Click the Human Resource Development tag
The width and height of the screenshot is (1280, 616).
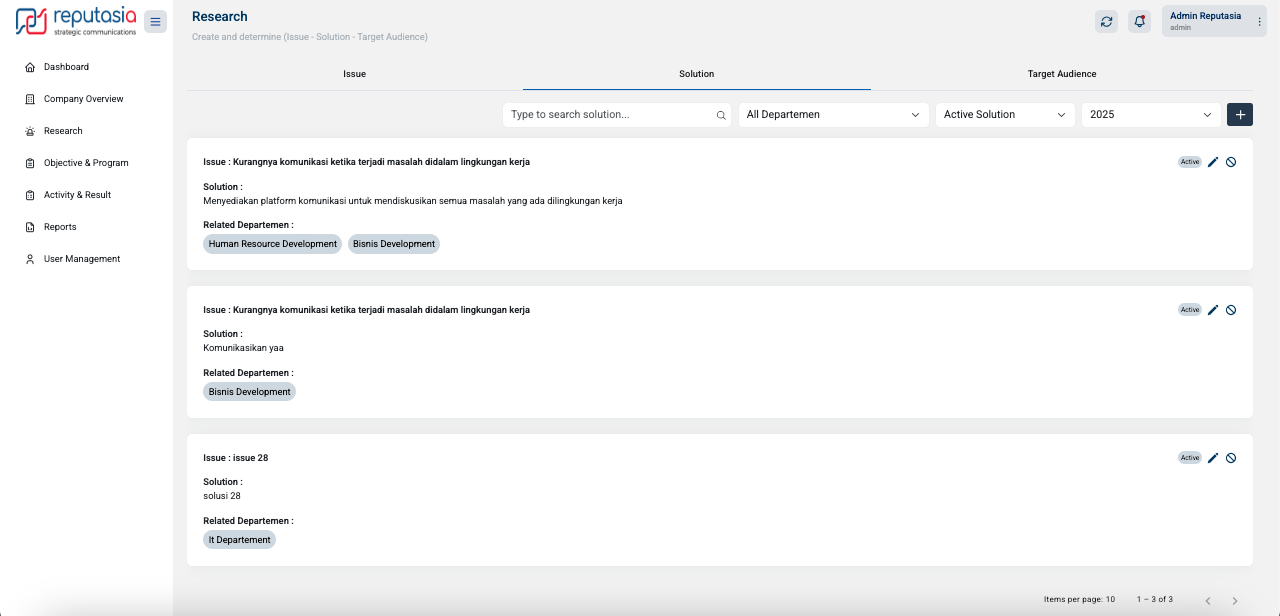(273, 244)
